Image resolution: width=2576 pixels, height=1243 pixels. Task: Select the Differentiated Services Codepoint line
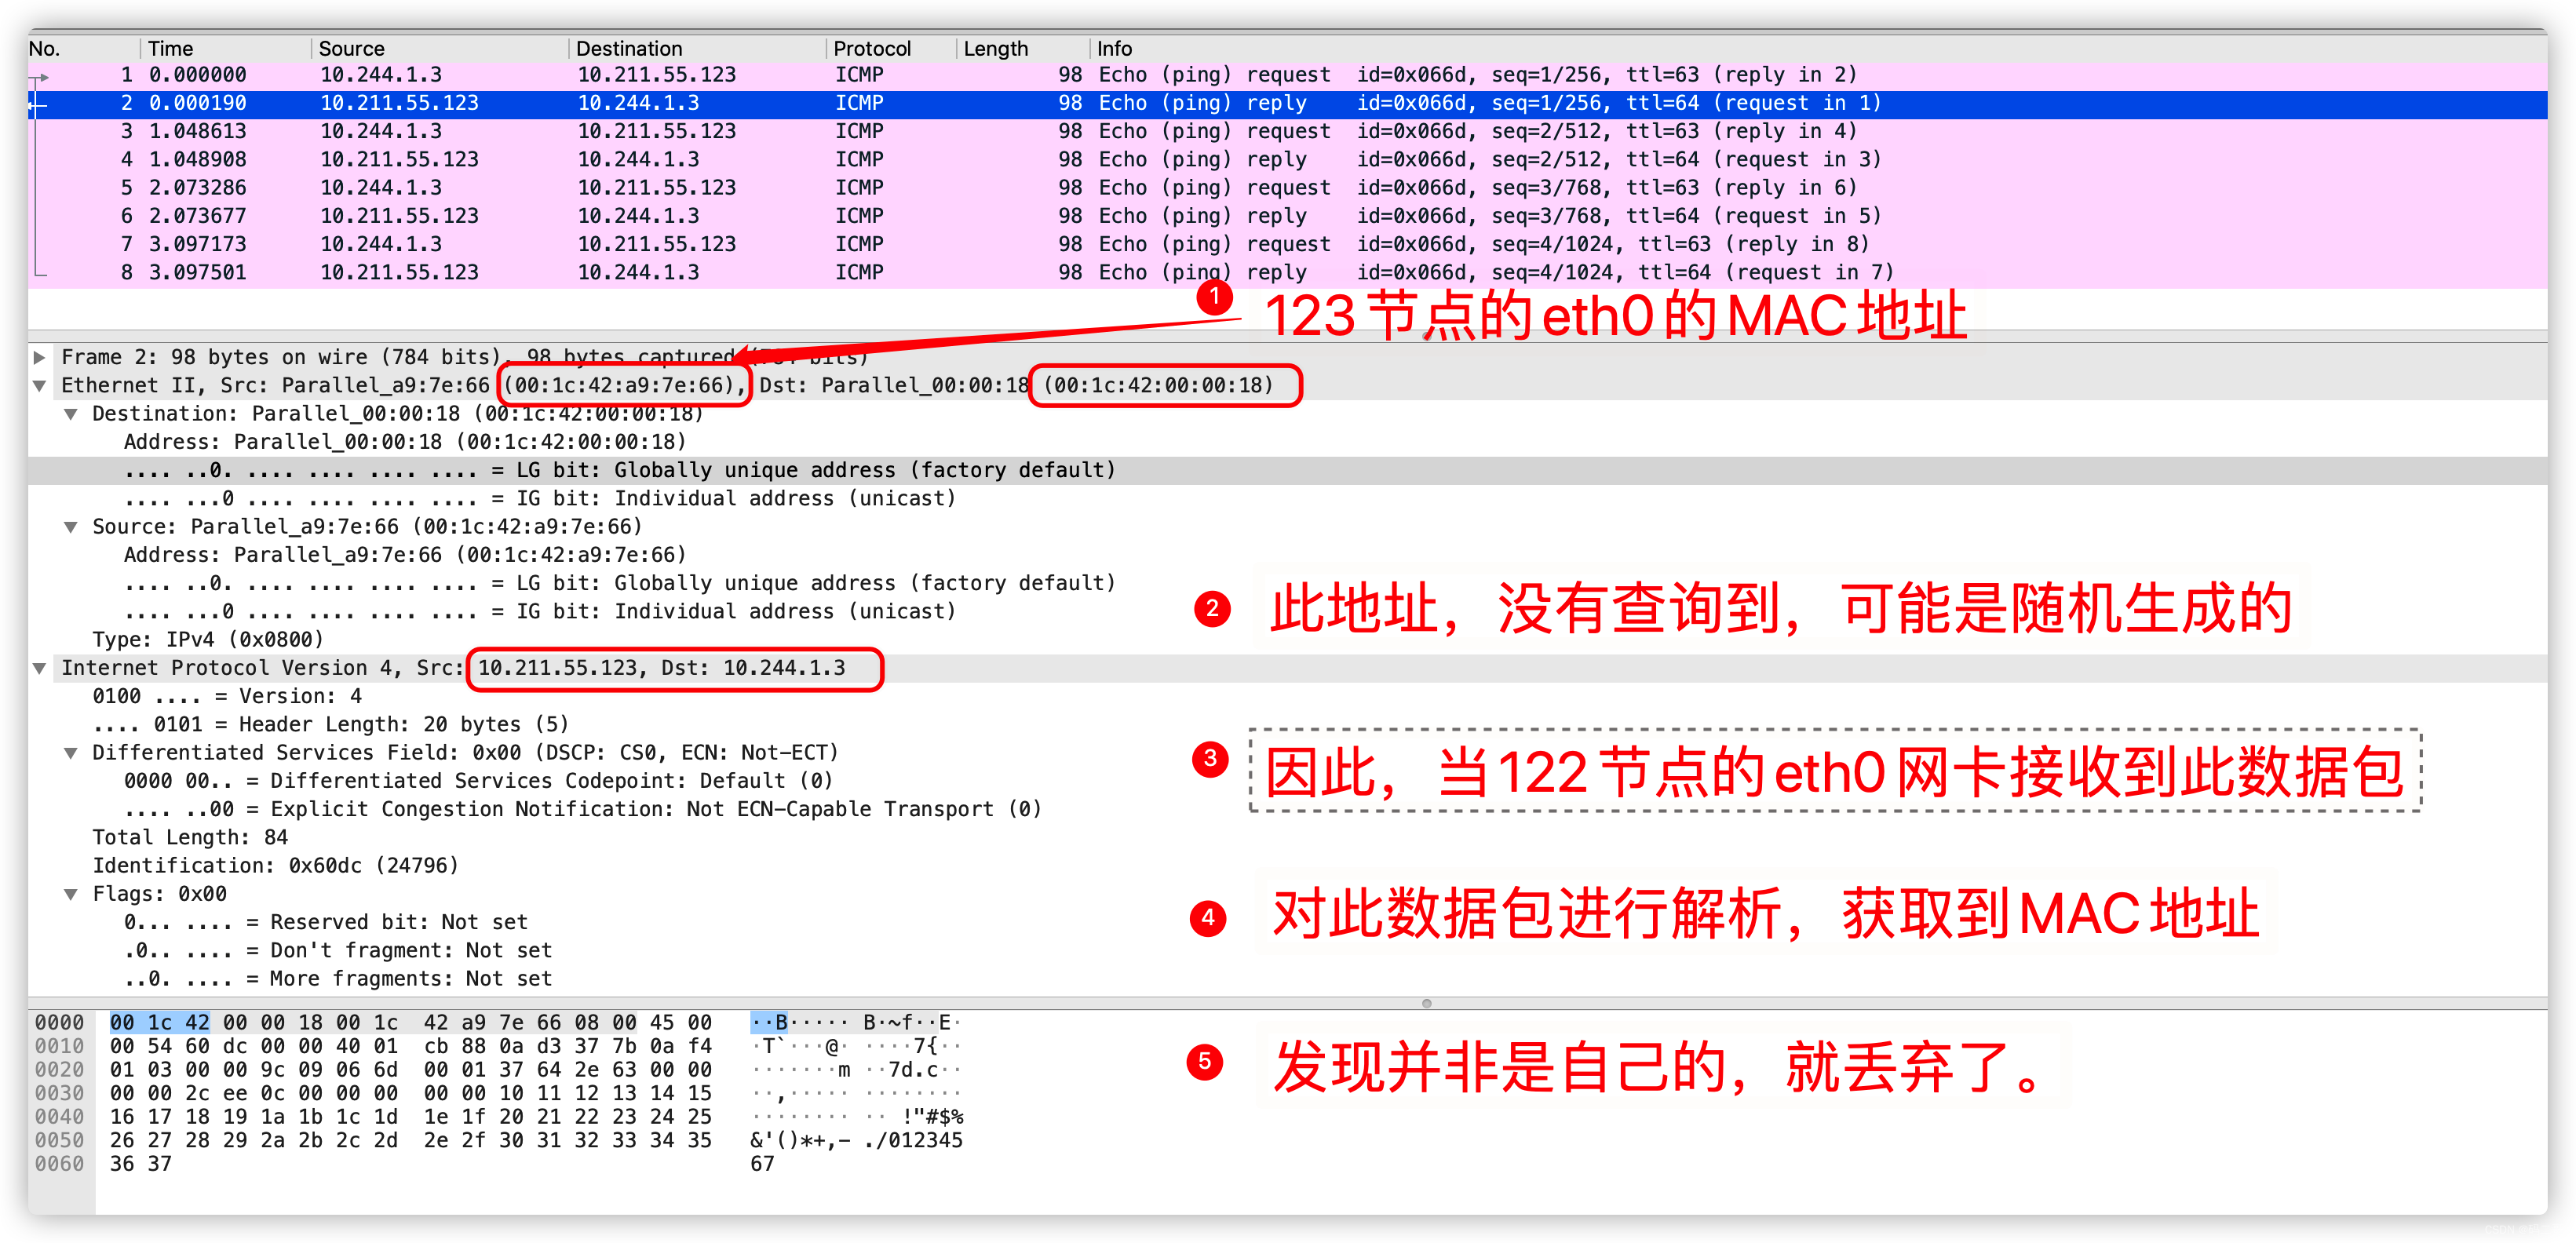(x=478, y=781)
